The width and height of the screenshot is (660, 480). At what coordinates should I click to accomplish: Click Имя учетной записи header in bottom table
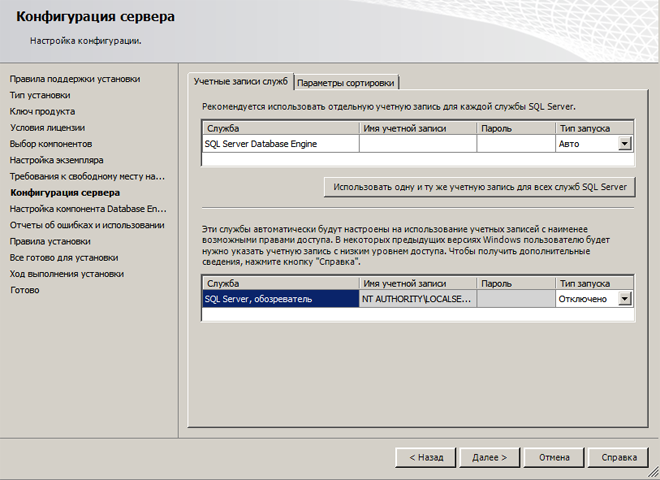(418, 283)
